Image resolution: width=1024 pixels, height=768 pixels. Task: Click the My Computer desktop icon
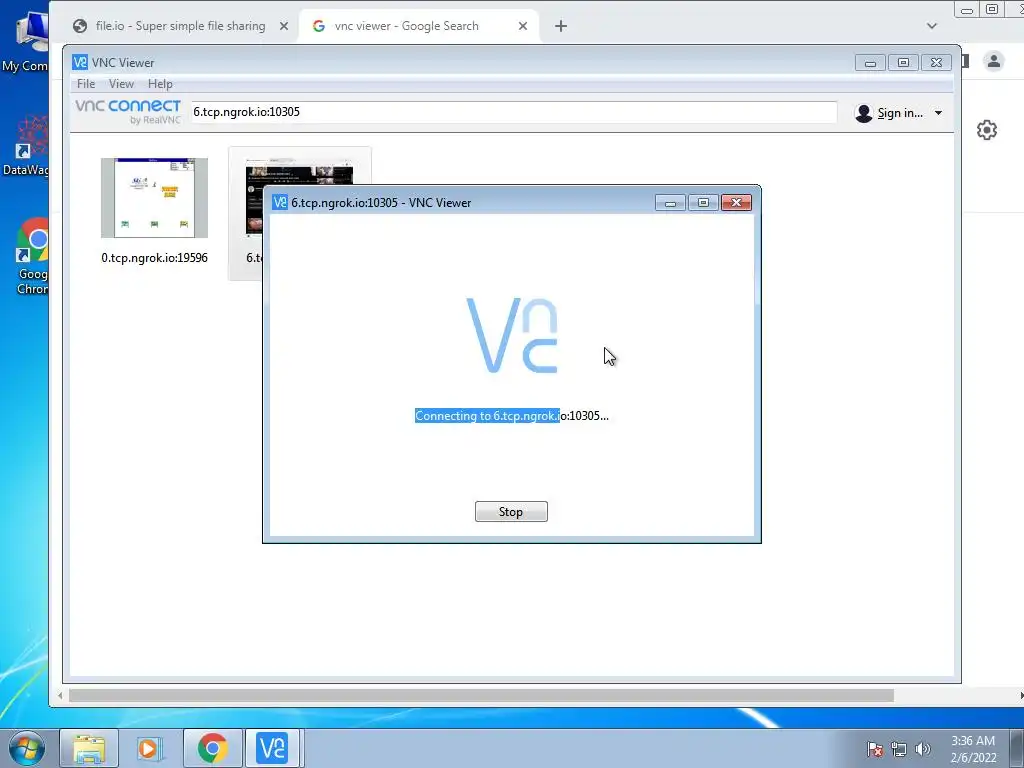tap(25, 41)
